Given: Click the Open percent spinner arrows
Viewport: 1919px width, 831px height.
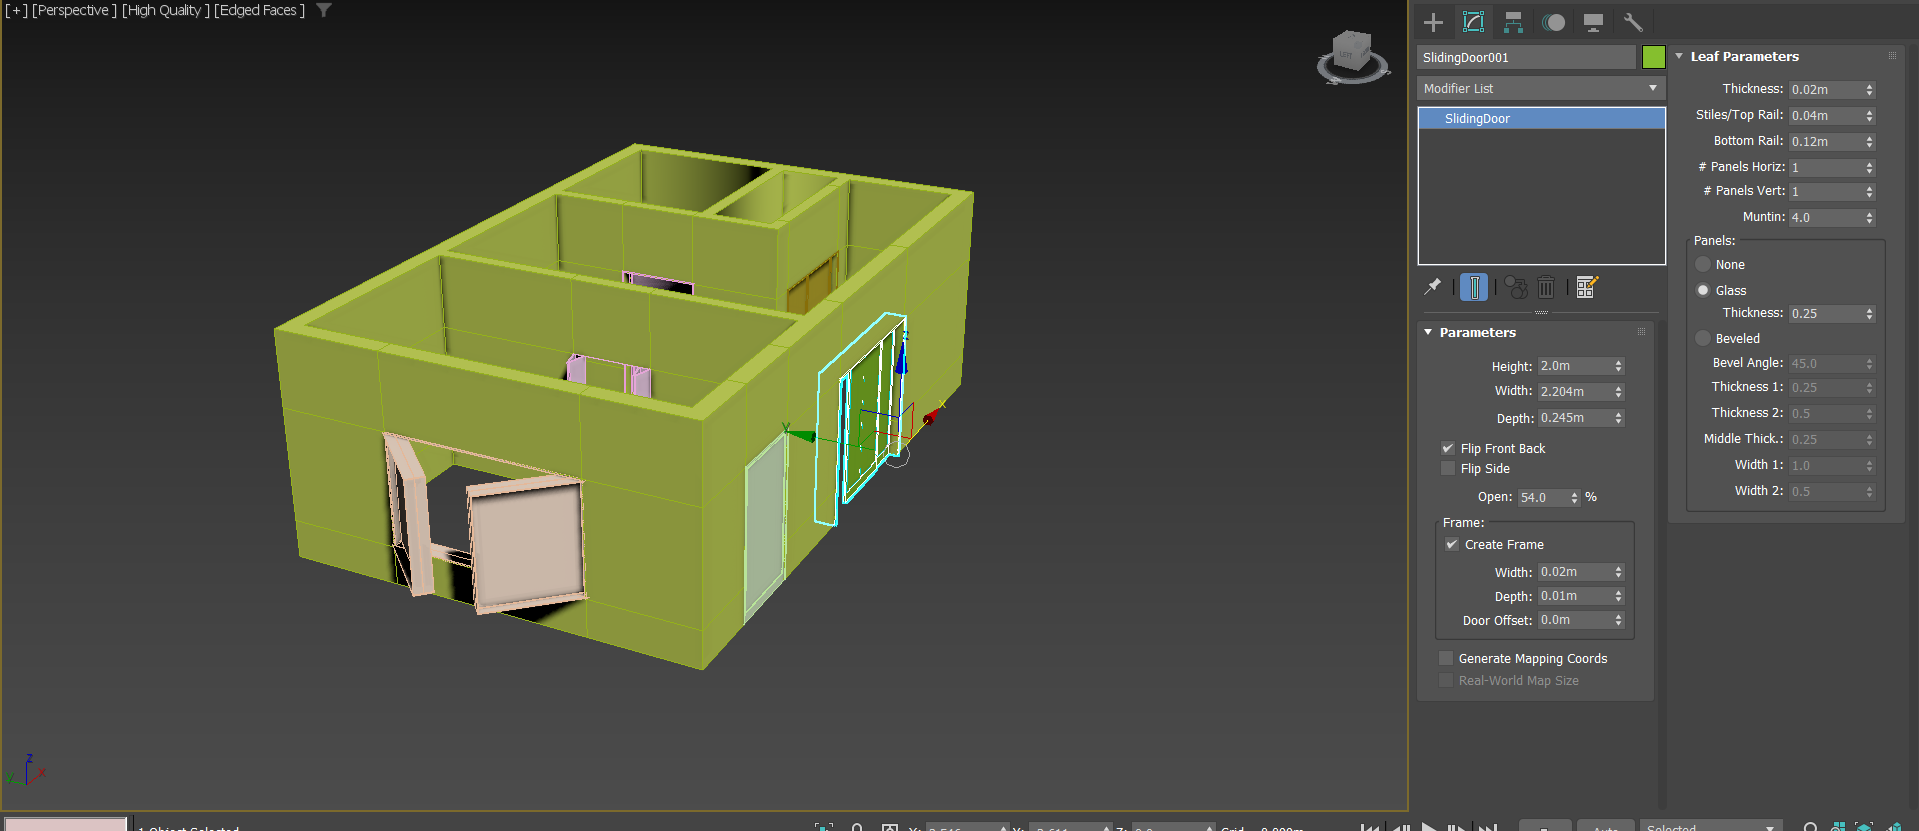Looking at the screenshot, I should coord(1575,497).
